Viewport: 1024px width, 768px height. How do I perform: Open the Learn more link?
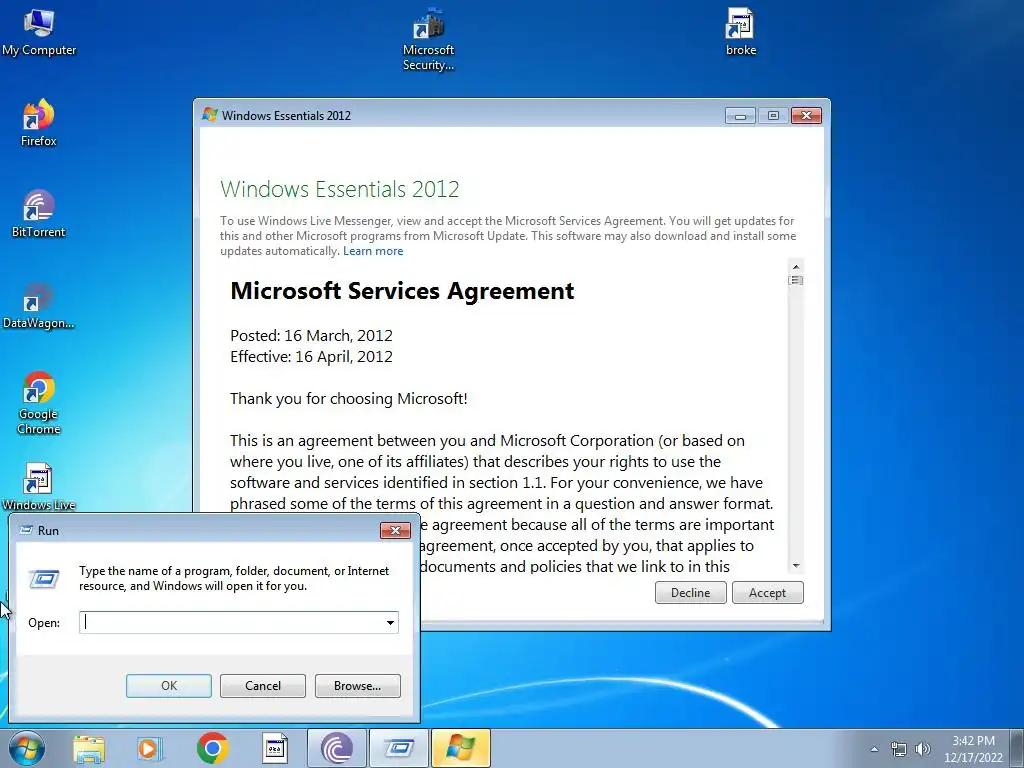pos(373,251)
